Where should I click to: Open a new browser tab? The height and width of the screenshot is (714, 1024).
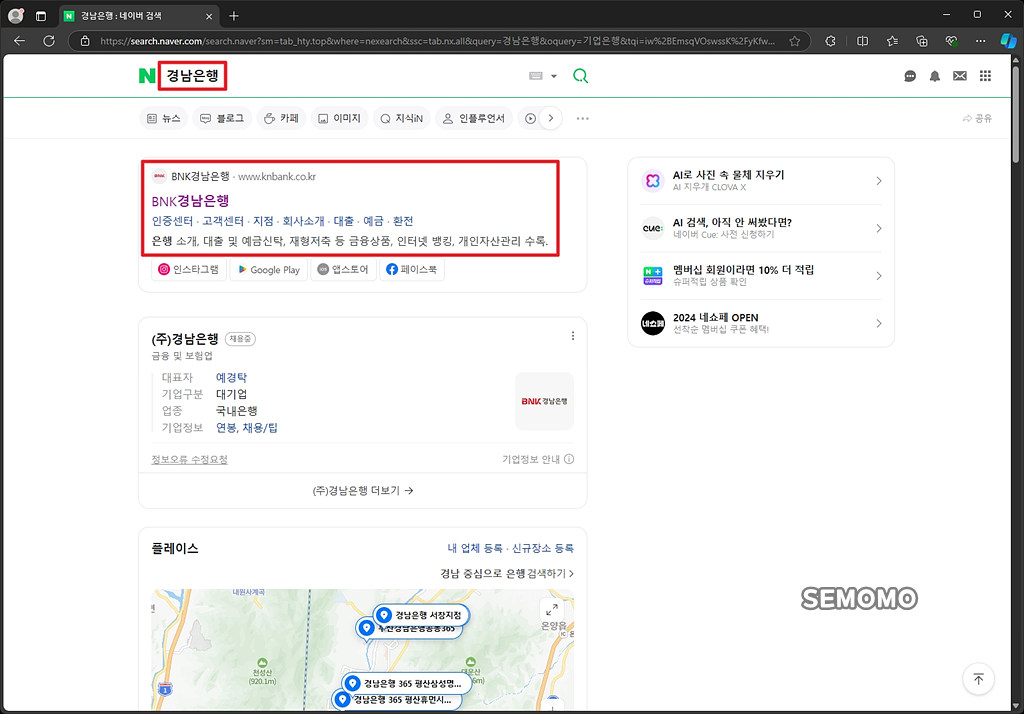click(x=234, y=16)
